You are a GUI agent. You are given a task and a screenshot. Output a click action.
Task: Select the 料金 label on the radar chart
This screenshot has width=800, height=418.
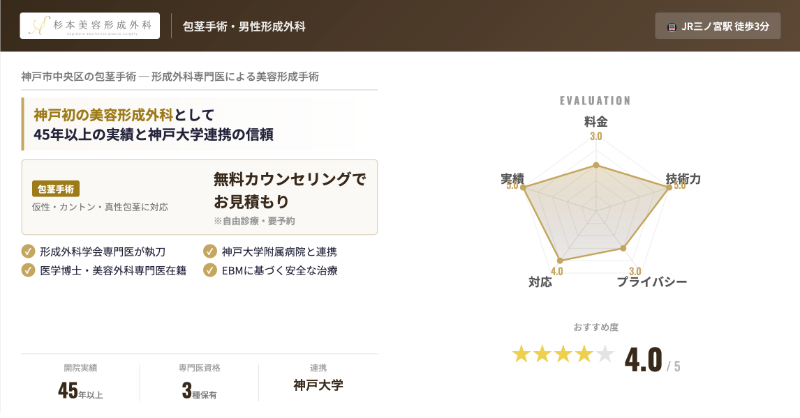coord(596,120)
